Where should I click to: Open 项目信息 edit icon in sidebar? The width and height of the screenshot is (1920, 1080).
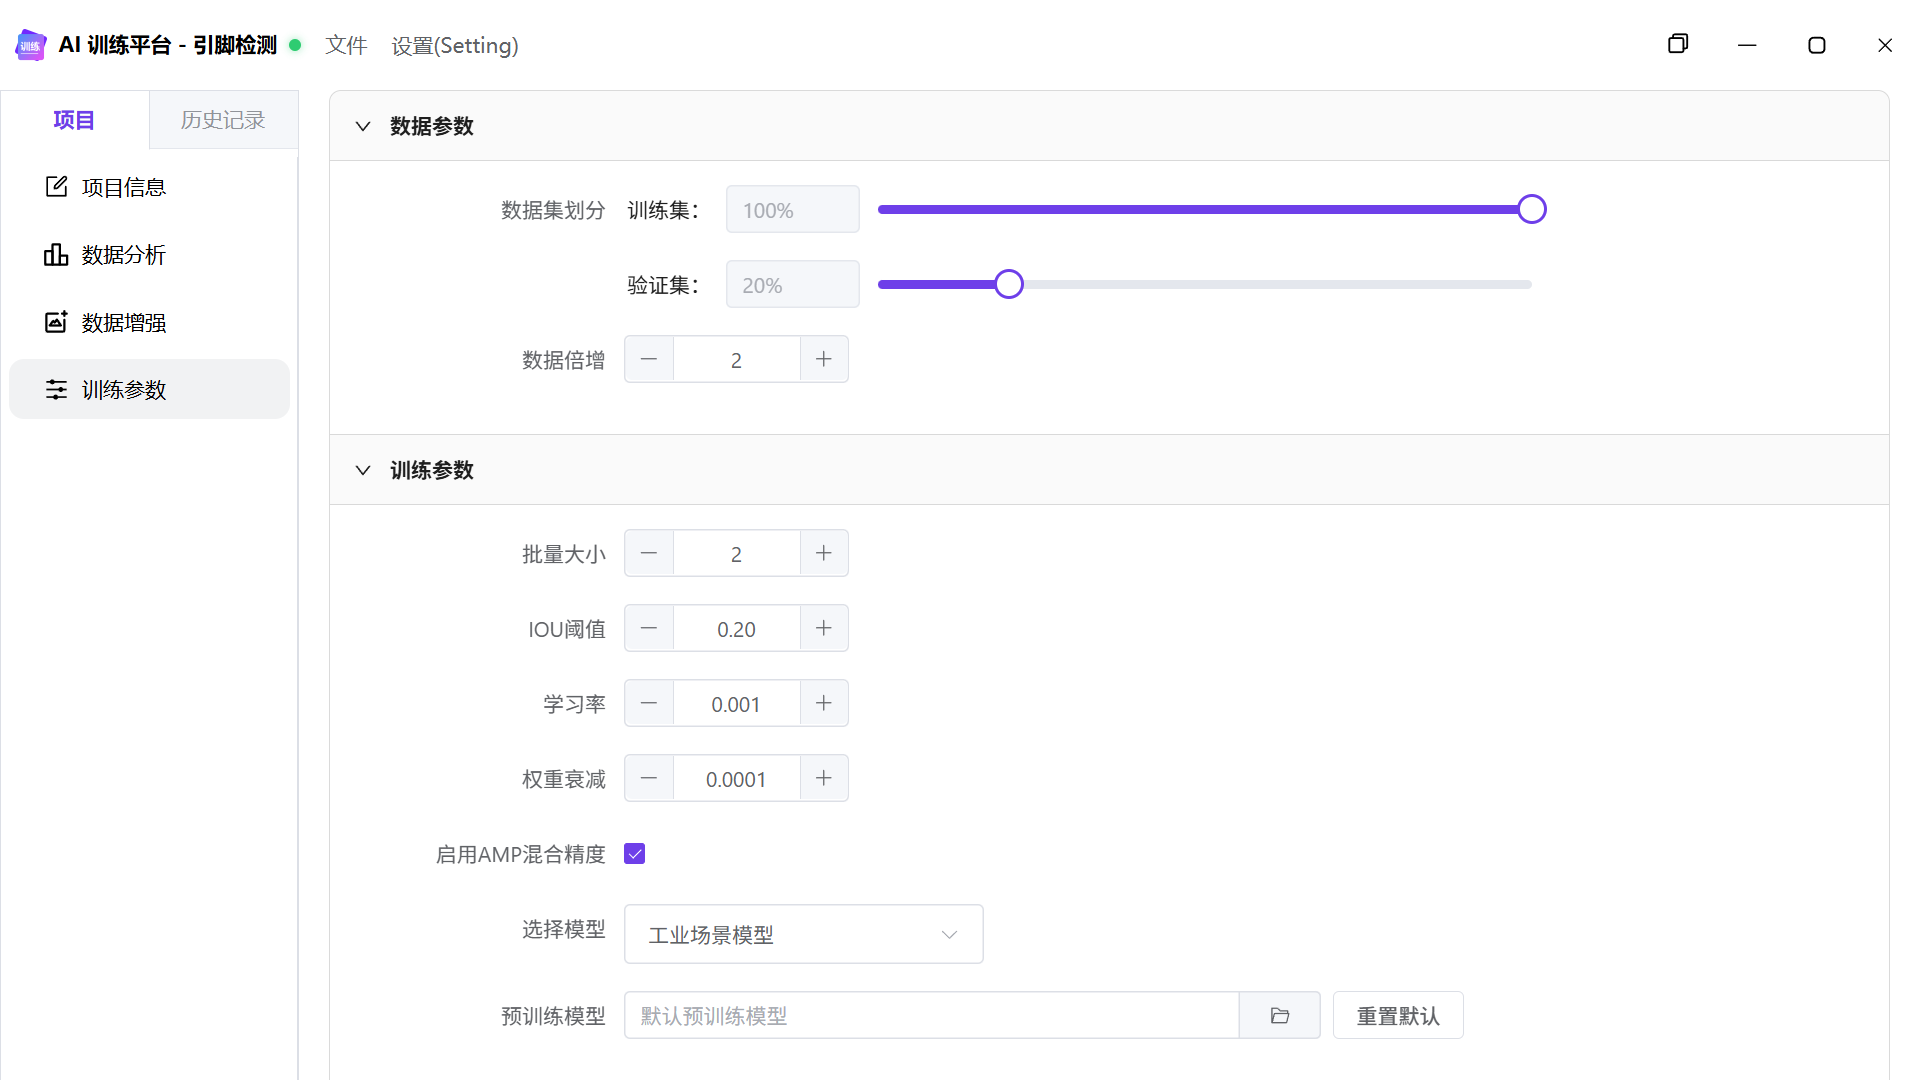coord(56,187)
